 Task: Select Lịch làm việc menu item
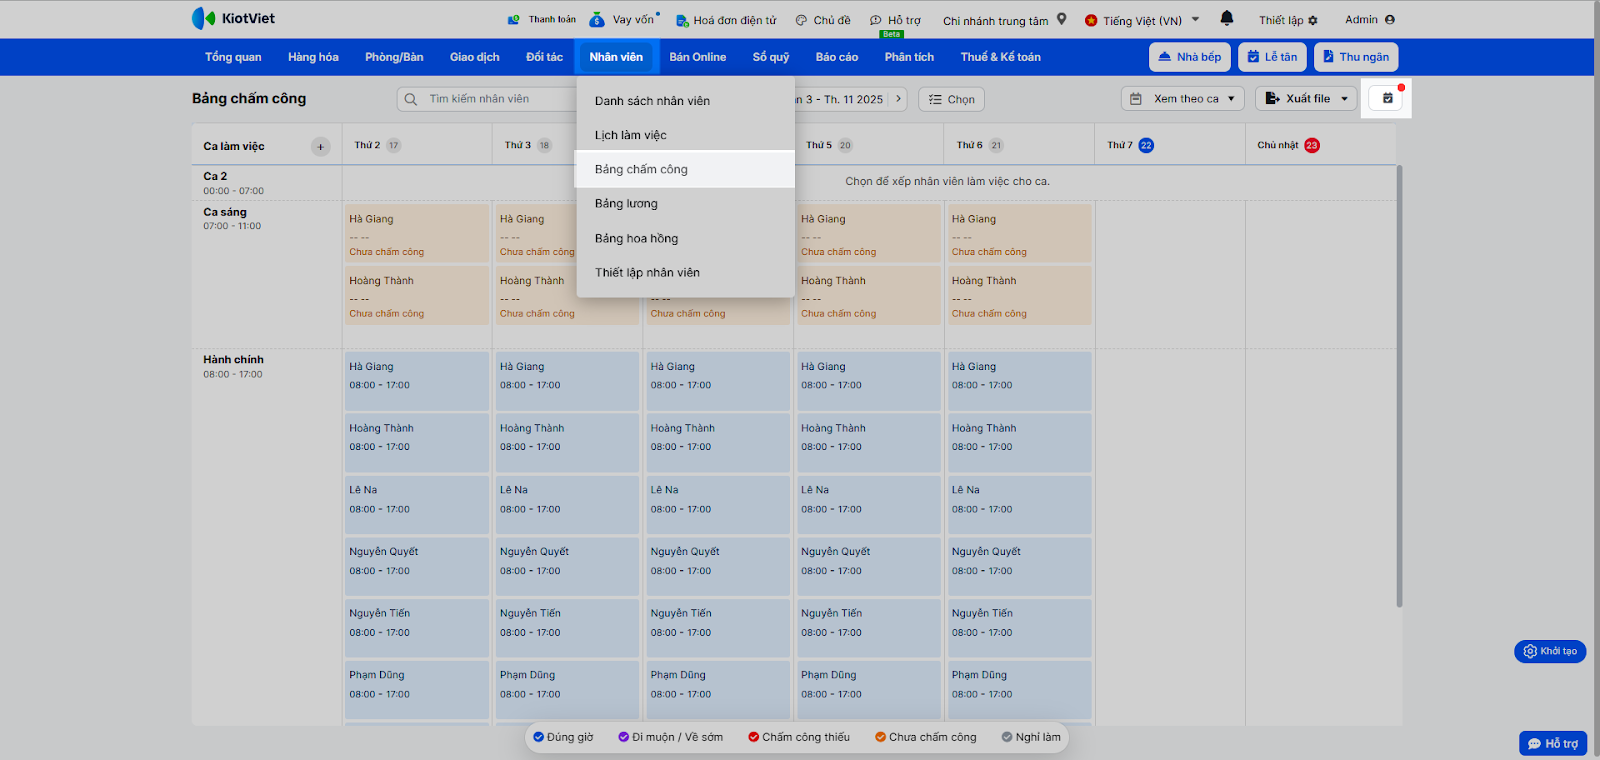686,135
